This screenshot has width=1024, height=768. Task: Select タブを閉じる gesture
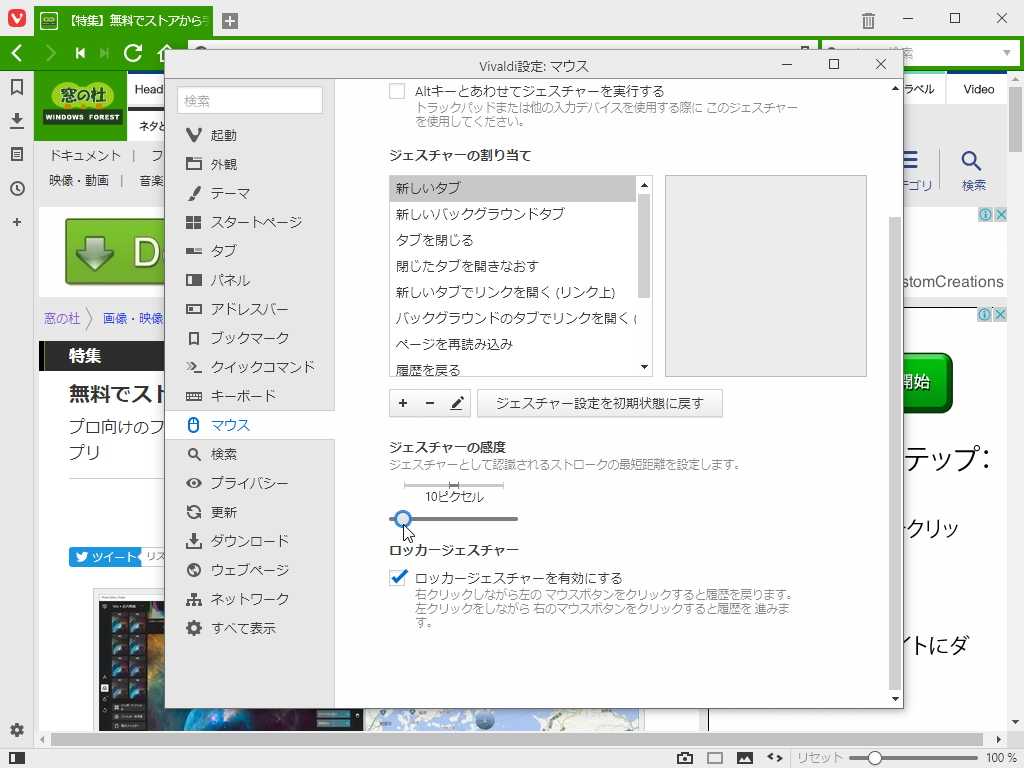pyautogui.click(x=512, y=240)
